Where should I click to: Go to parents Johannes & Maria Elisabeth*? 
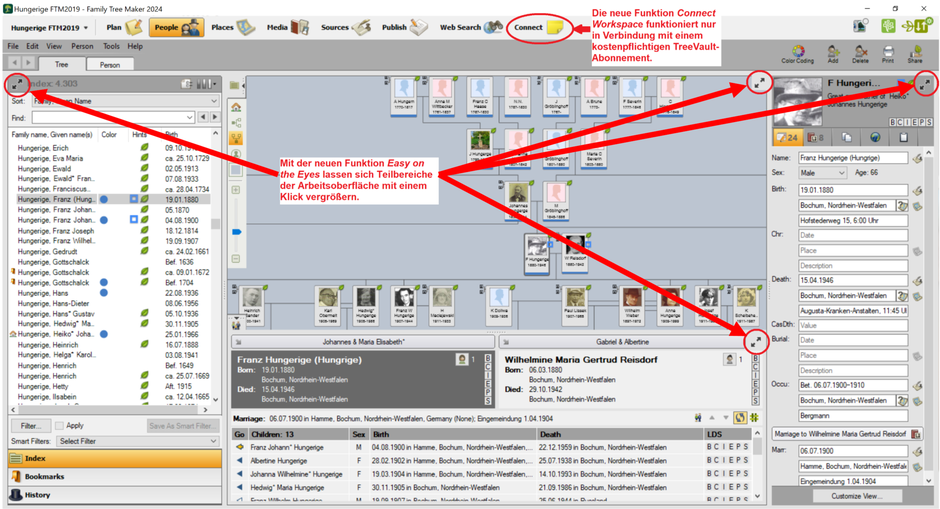click(363, 342)
